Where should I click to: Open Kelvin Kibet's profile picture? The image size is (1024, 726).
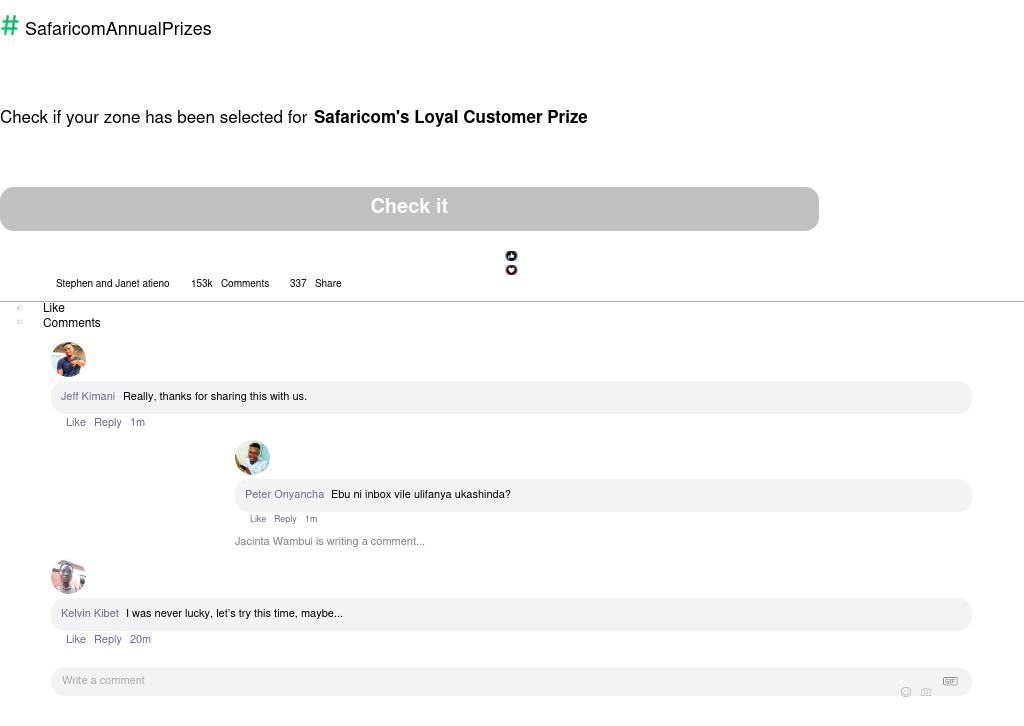pos(69,576)
